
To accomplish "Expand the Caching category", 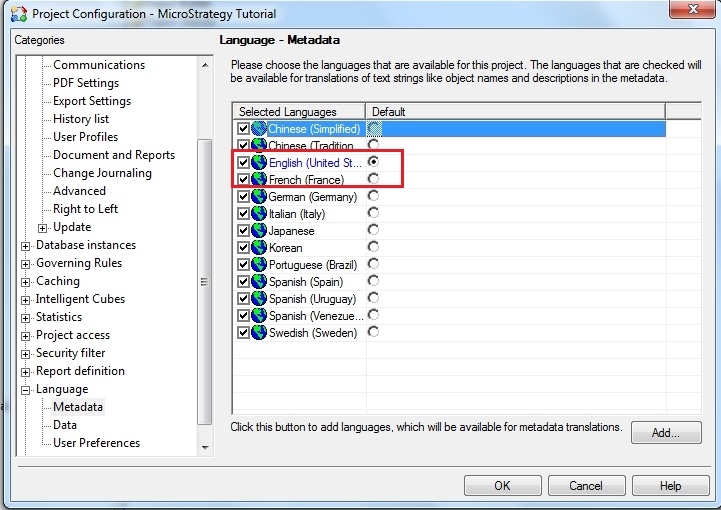I will pyautogui.click(x=26, y=282).
